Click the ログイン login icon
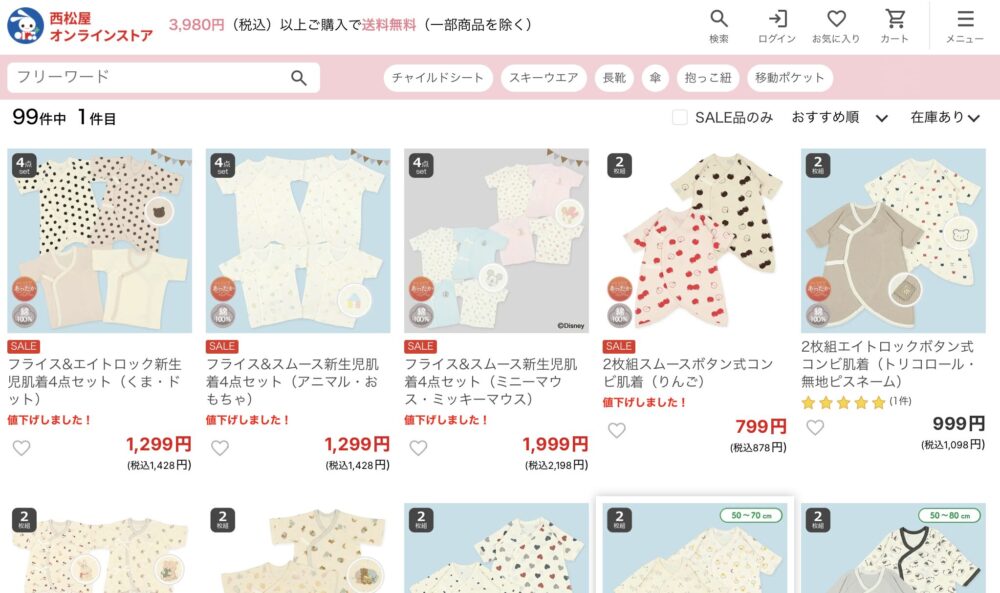The height and width of the screenshot is (593, 1000). (777, 26)
